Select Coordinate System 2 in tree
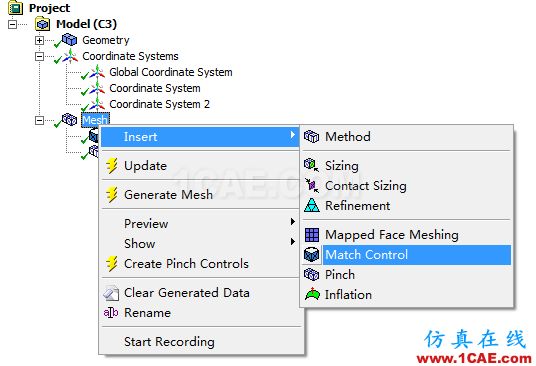This screenshot has height=366, width=536. [x=159, y=104]
